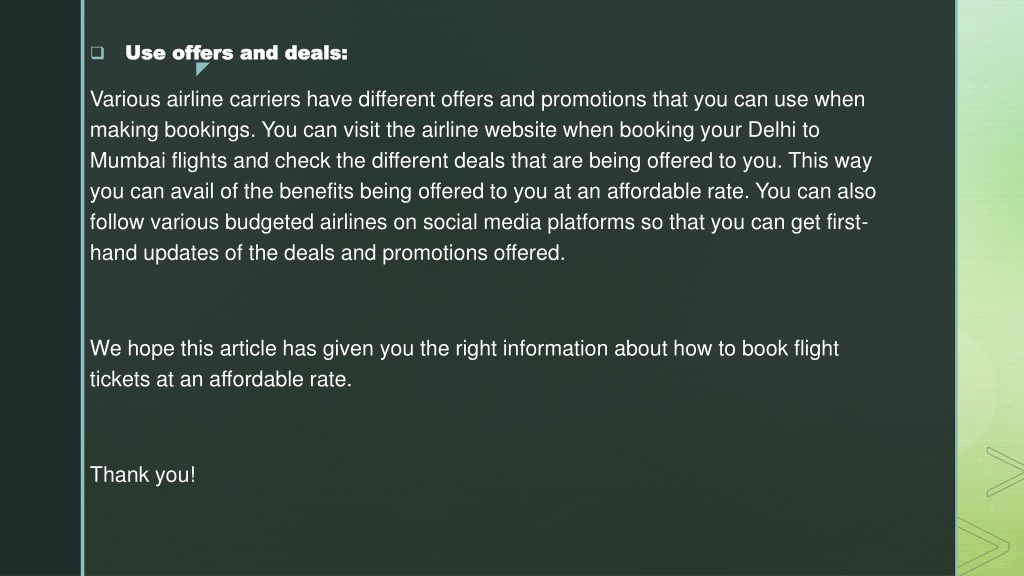Image resolution: width=1024 pixels, height=576 pixels.
Task: Click the square bullet beside the heading
Action: 97,53
